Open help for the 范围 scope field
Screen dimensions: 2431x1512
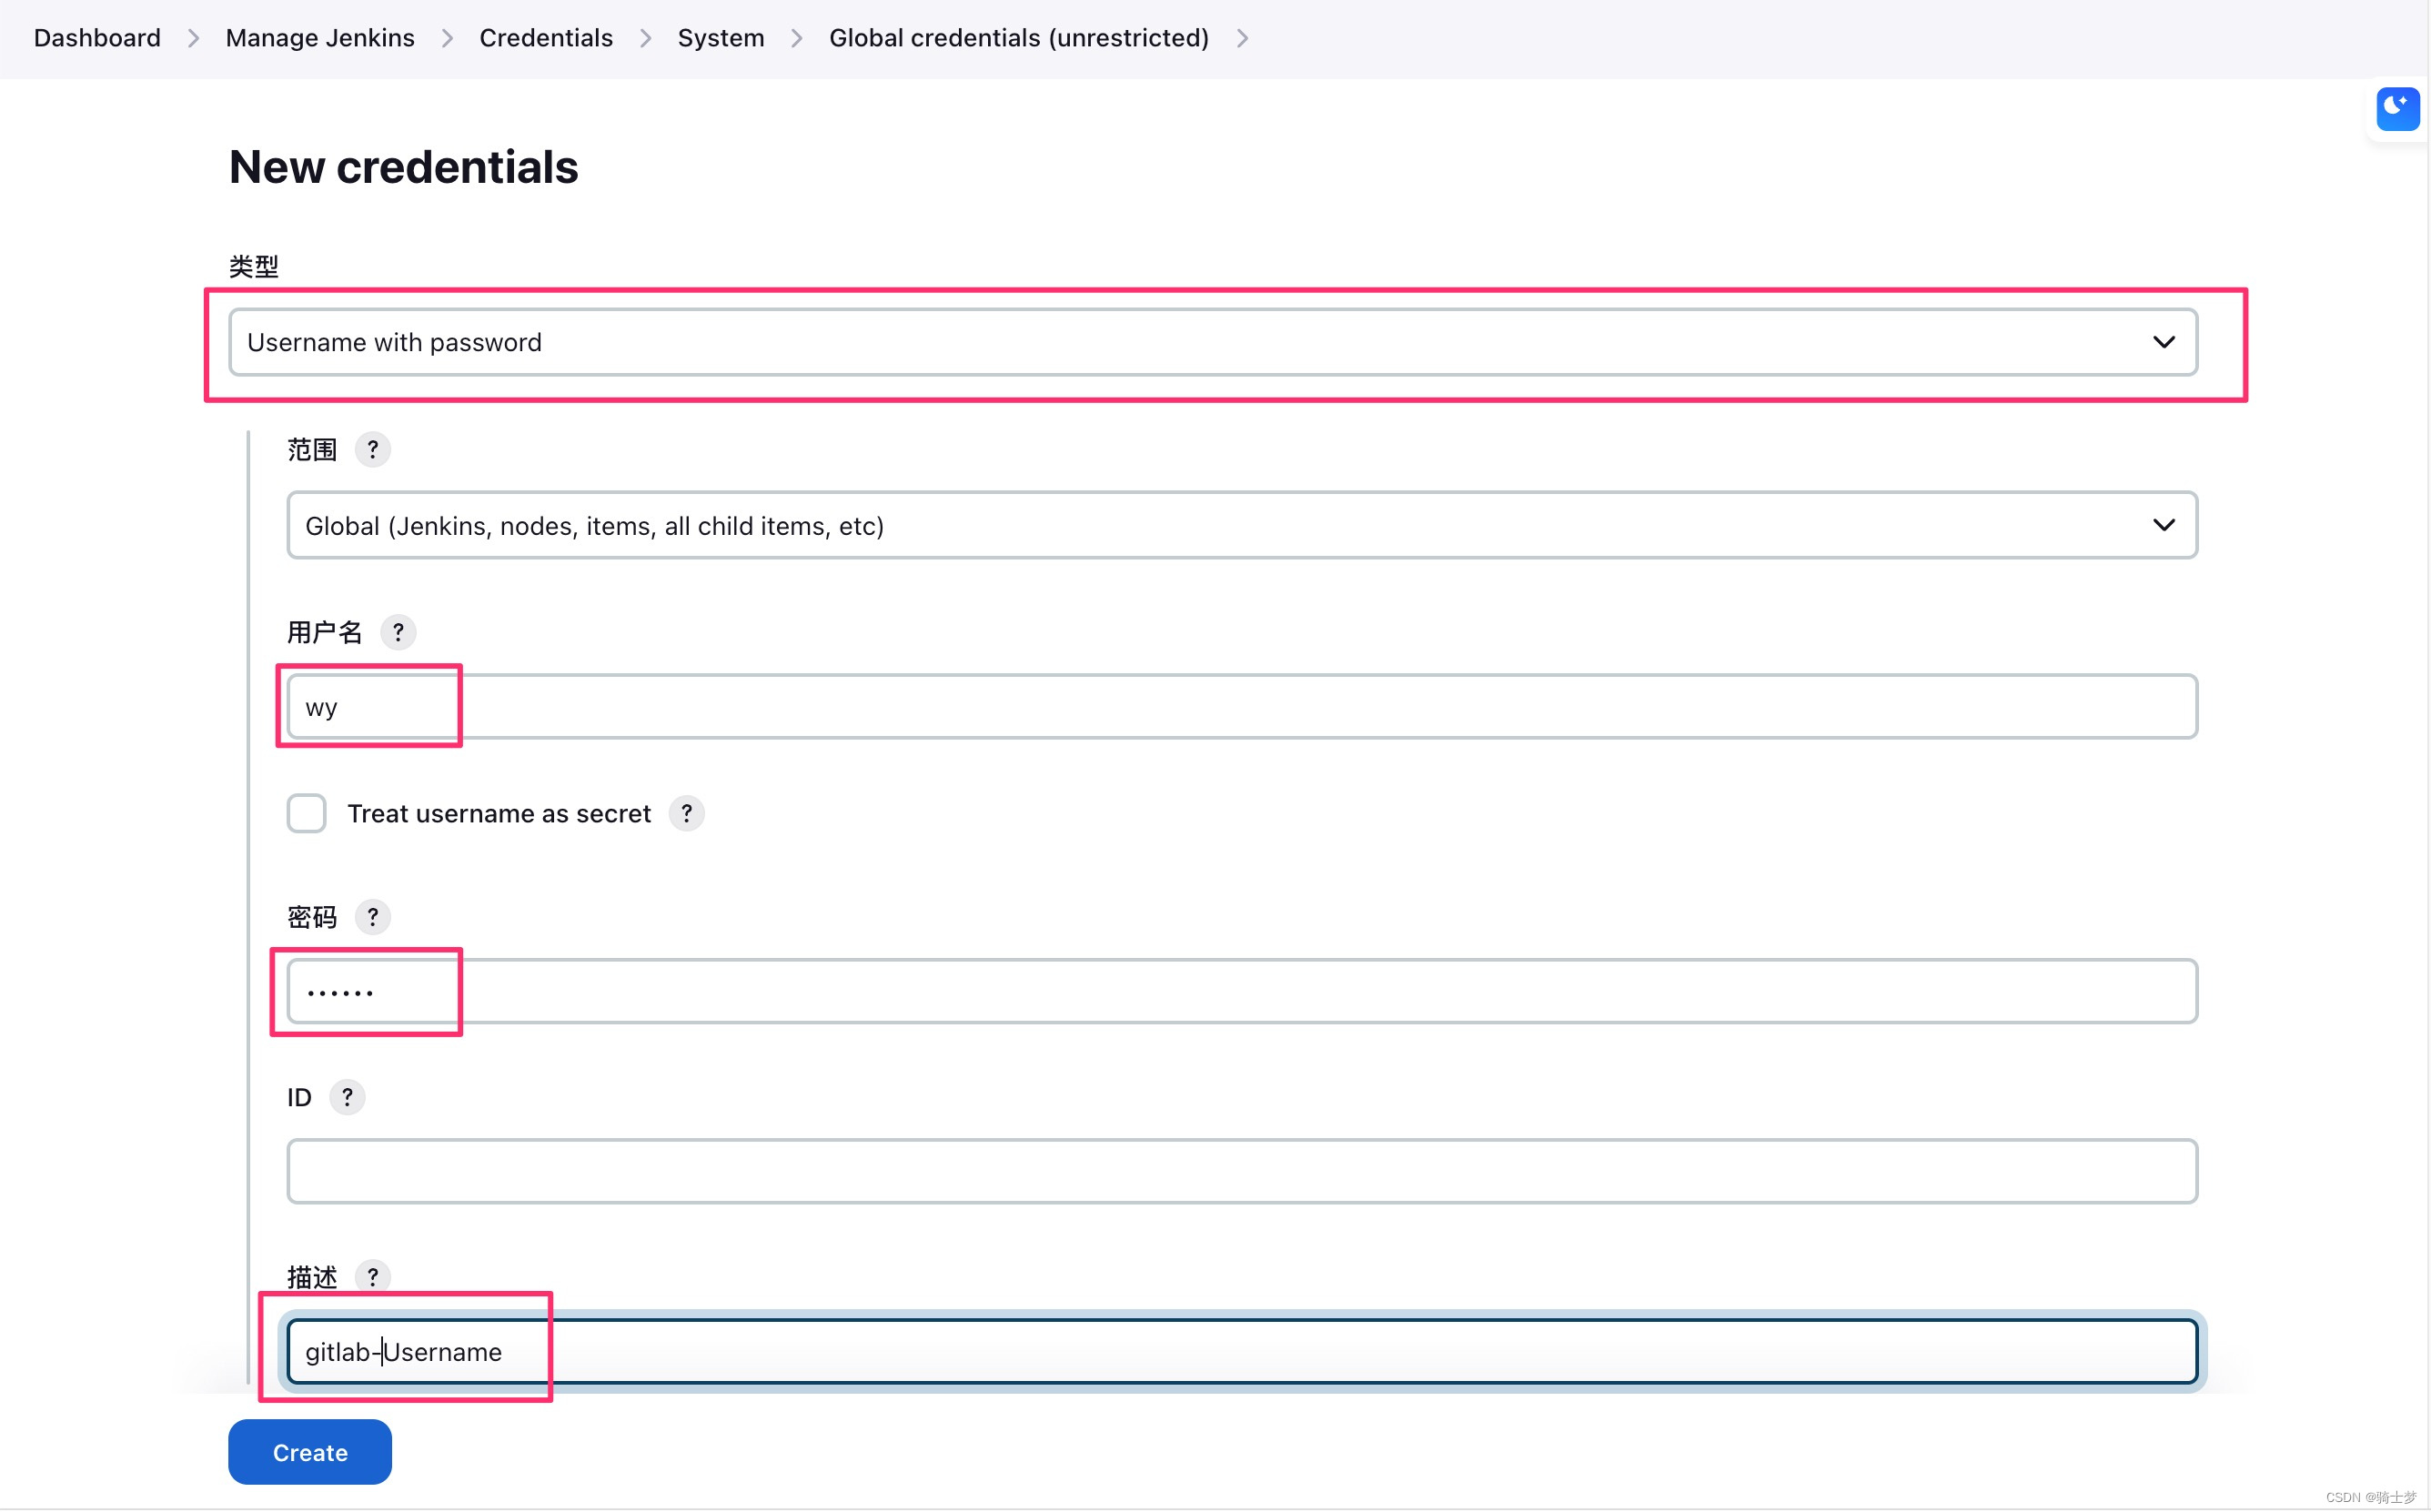click(373, 449)
